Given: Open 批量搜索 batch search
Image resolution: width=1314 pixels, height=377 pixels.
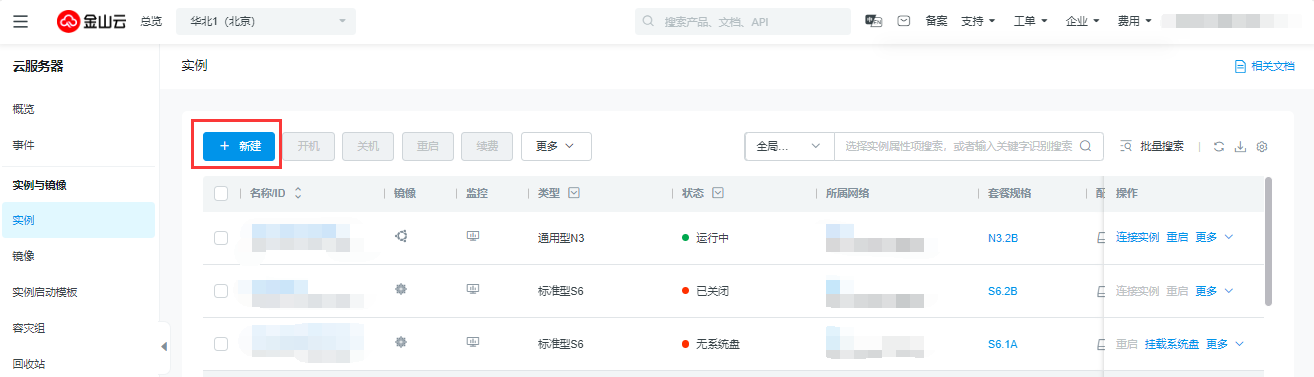Looking at the screenshot, I should (x=1152, y=146).
